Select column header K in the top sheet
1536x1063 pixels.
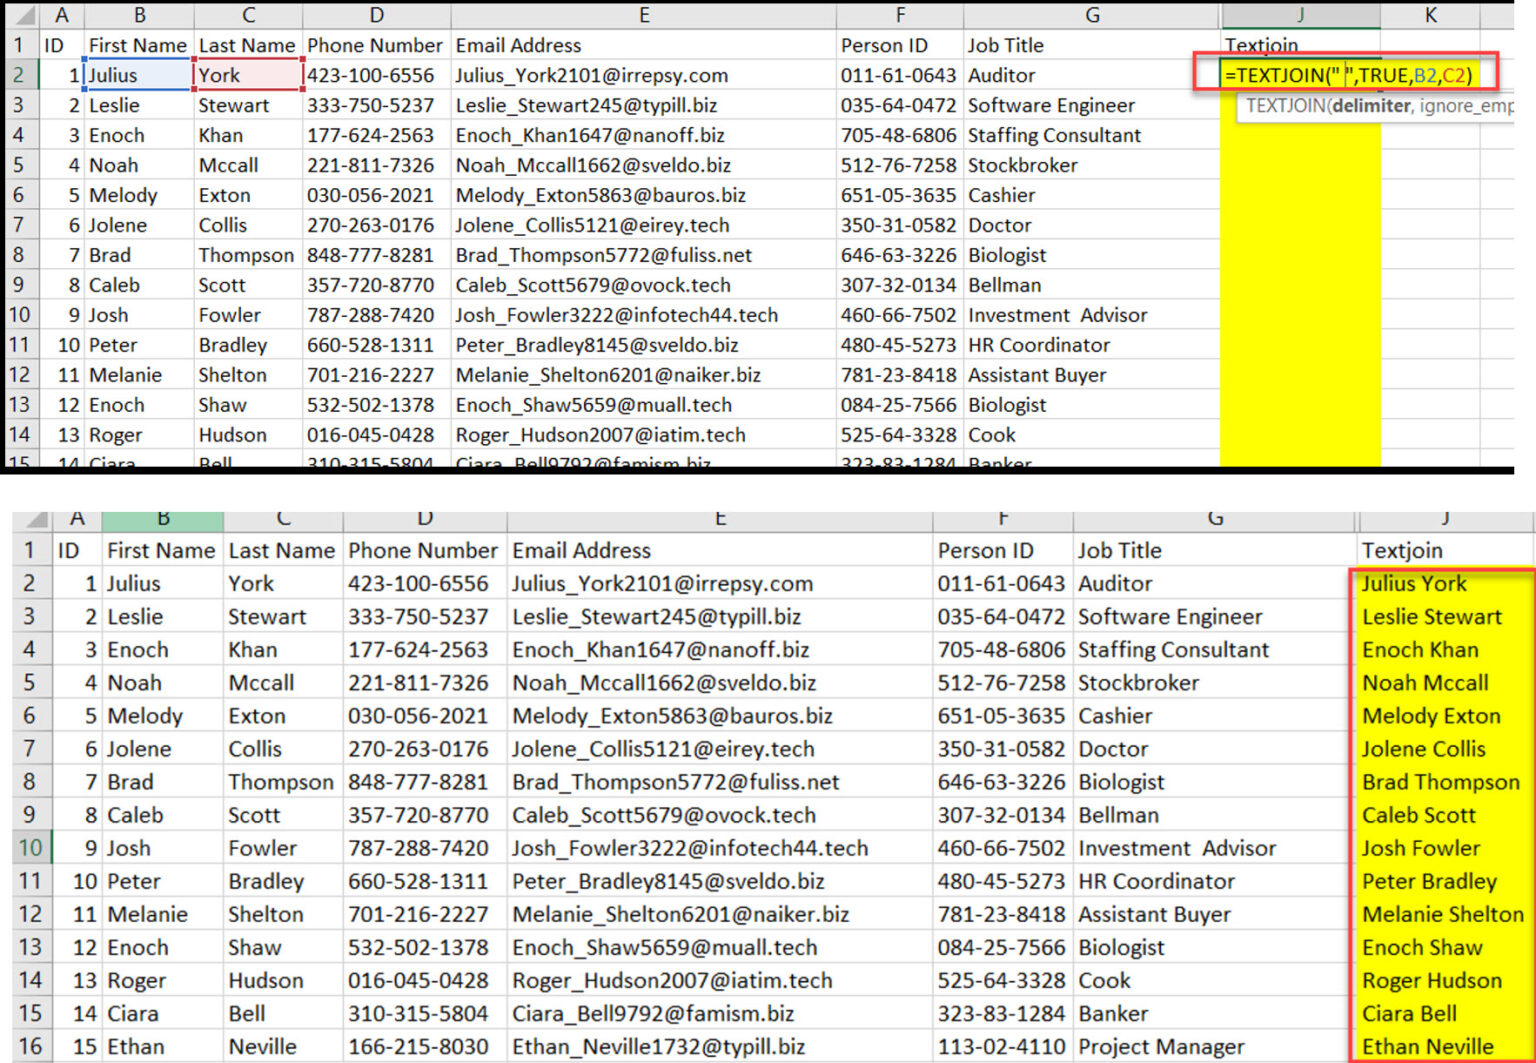pyautogui.click(x=1430, y=15)
